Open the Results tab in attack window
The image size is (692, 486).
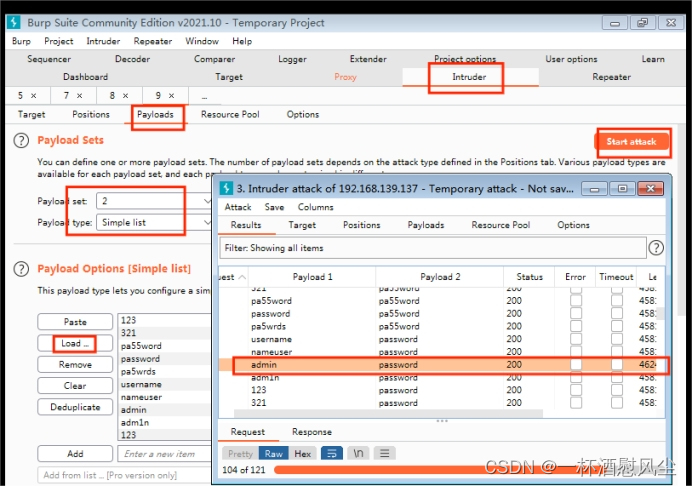(x=246, y=225)
